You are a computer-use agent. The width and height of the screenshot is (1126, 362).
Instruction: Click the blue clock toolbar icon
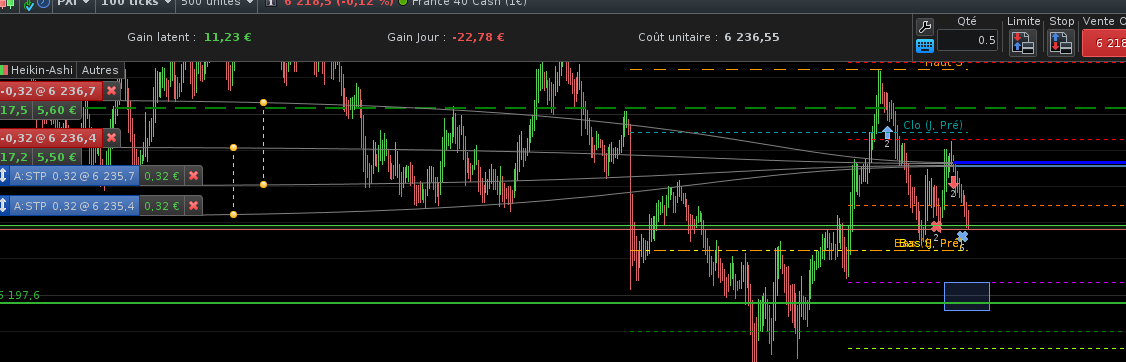click(44, 4)
